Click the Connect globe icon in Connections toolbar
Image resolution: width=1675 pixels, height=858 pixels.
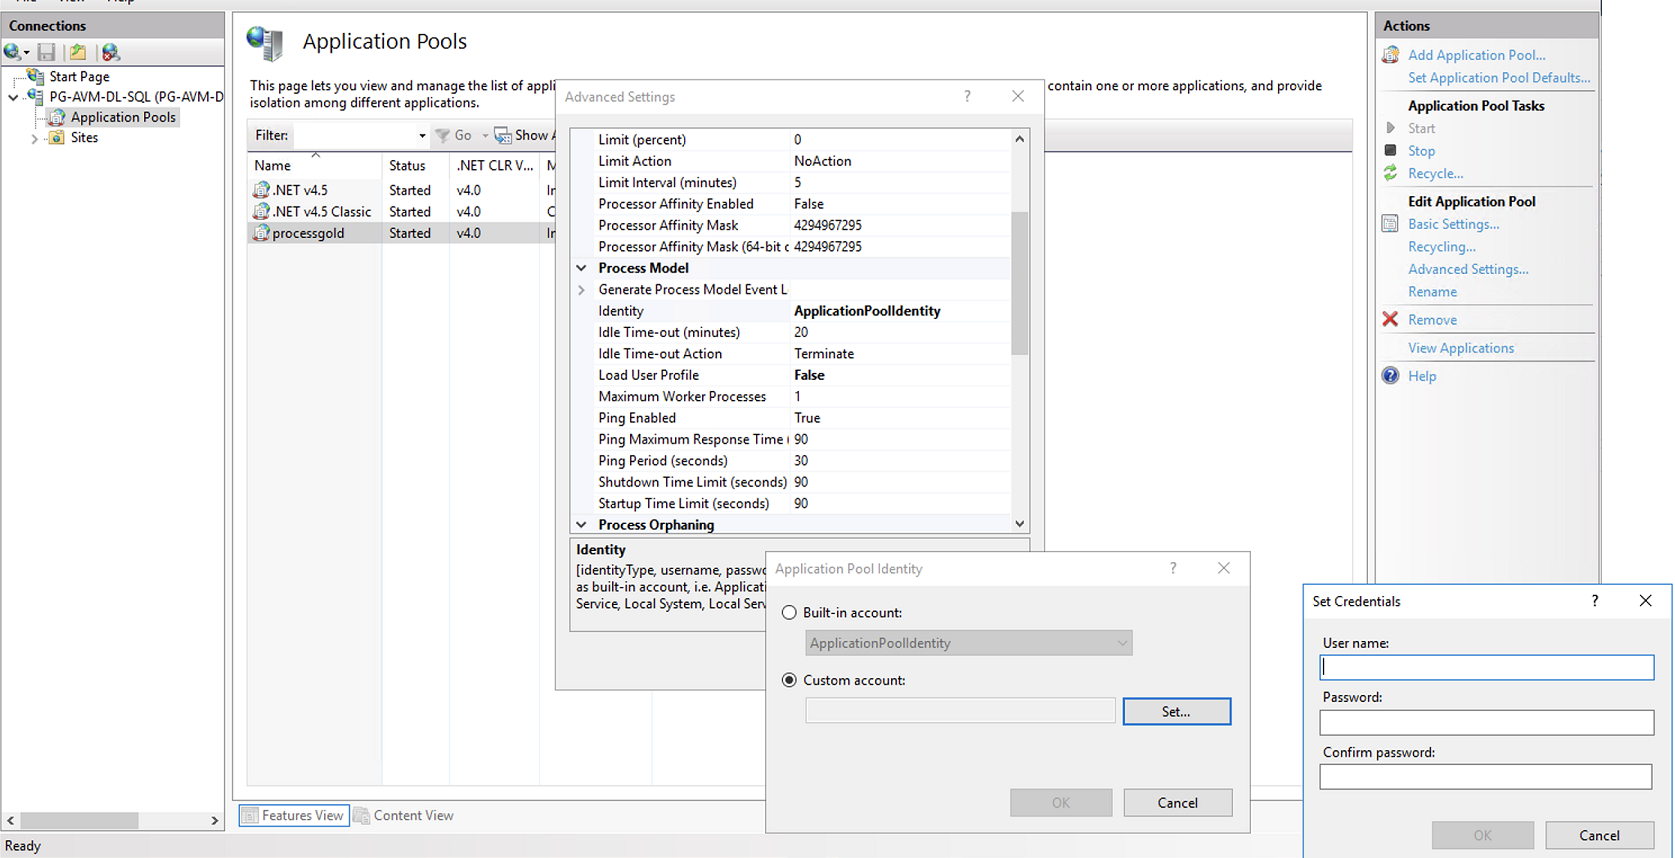tap(12, 52)
